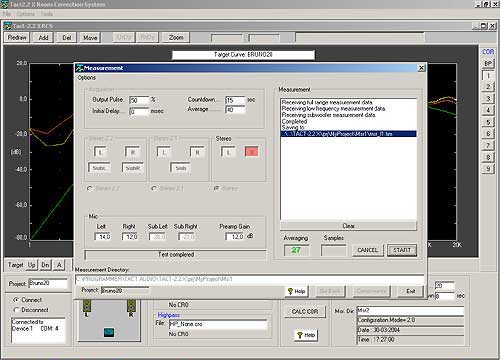Screen dimensions: 500x360
Task: Select correction slot 9 on the right
Action: click(488, 169)
